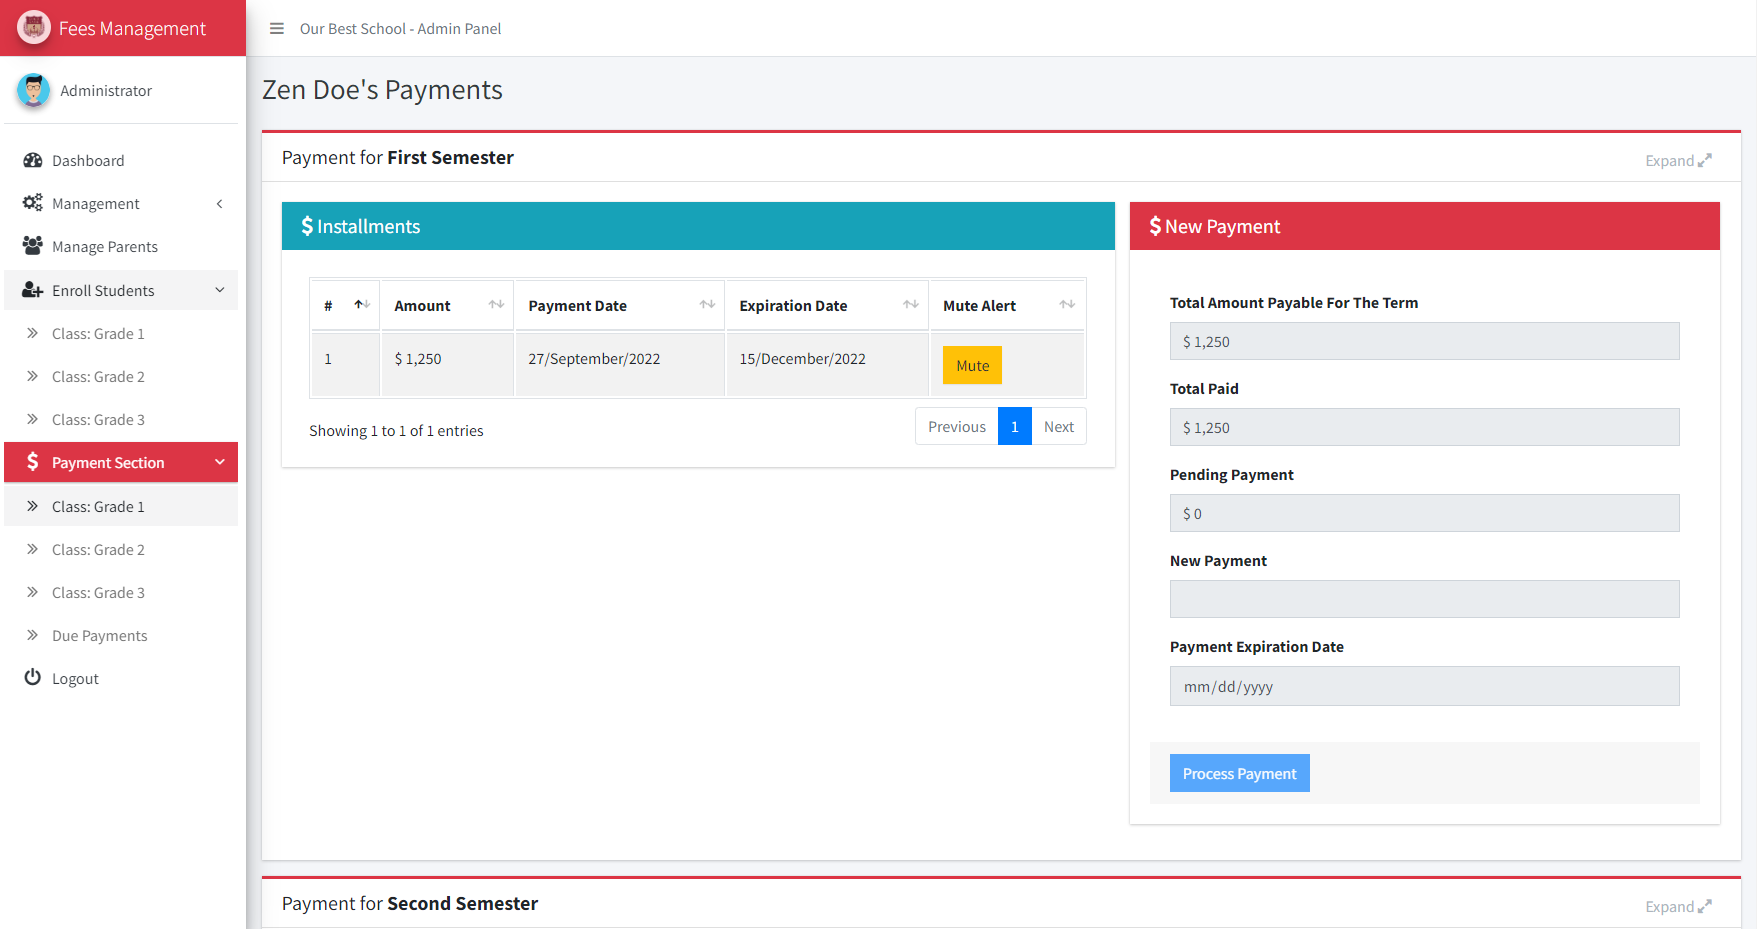Select Class: Grade 2 under Payment Section
This screenshot has width=1757, height=929.
point(98,549)
